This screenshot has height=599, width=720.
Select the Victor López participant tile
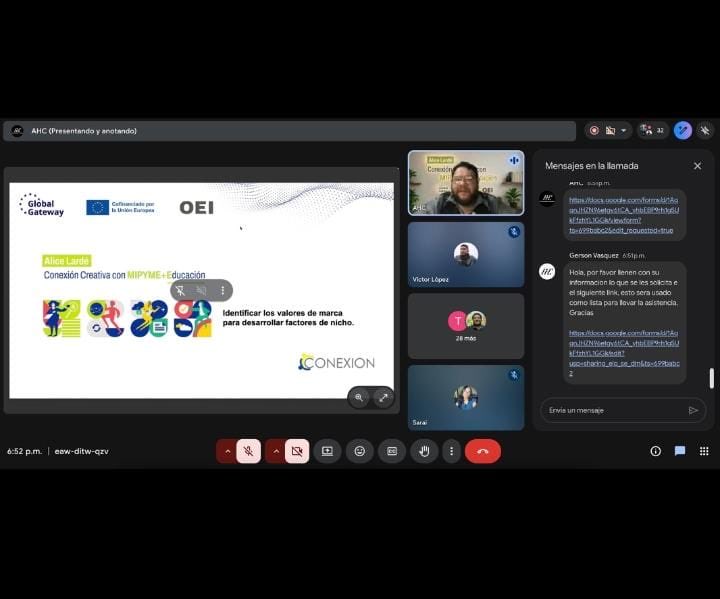[x=466, y=254]
